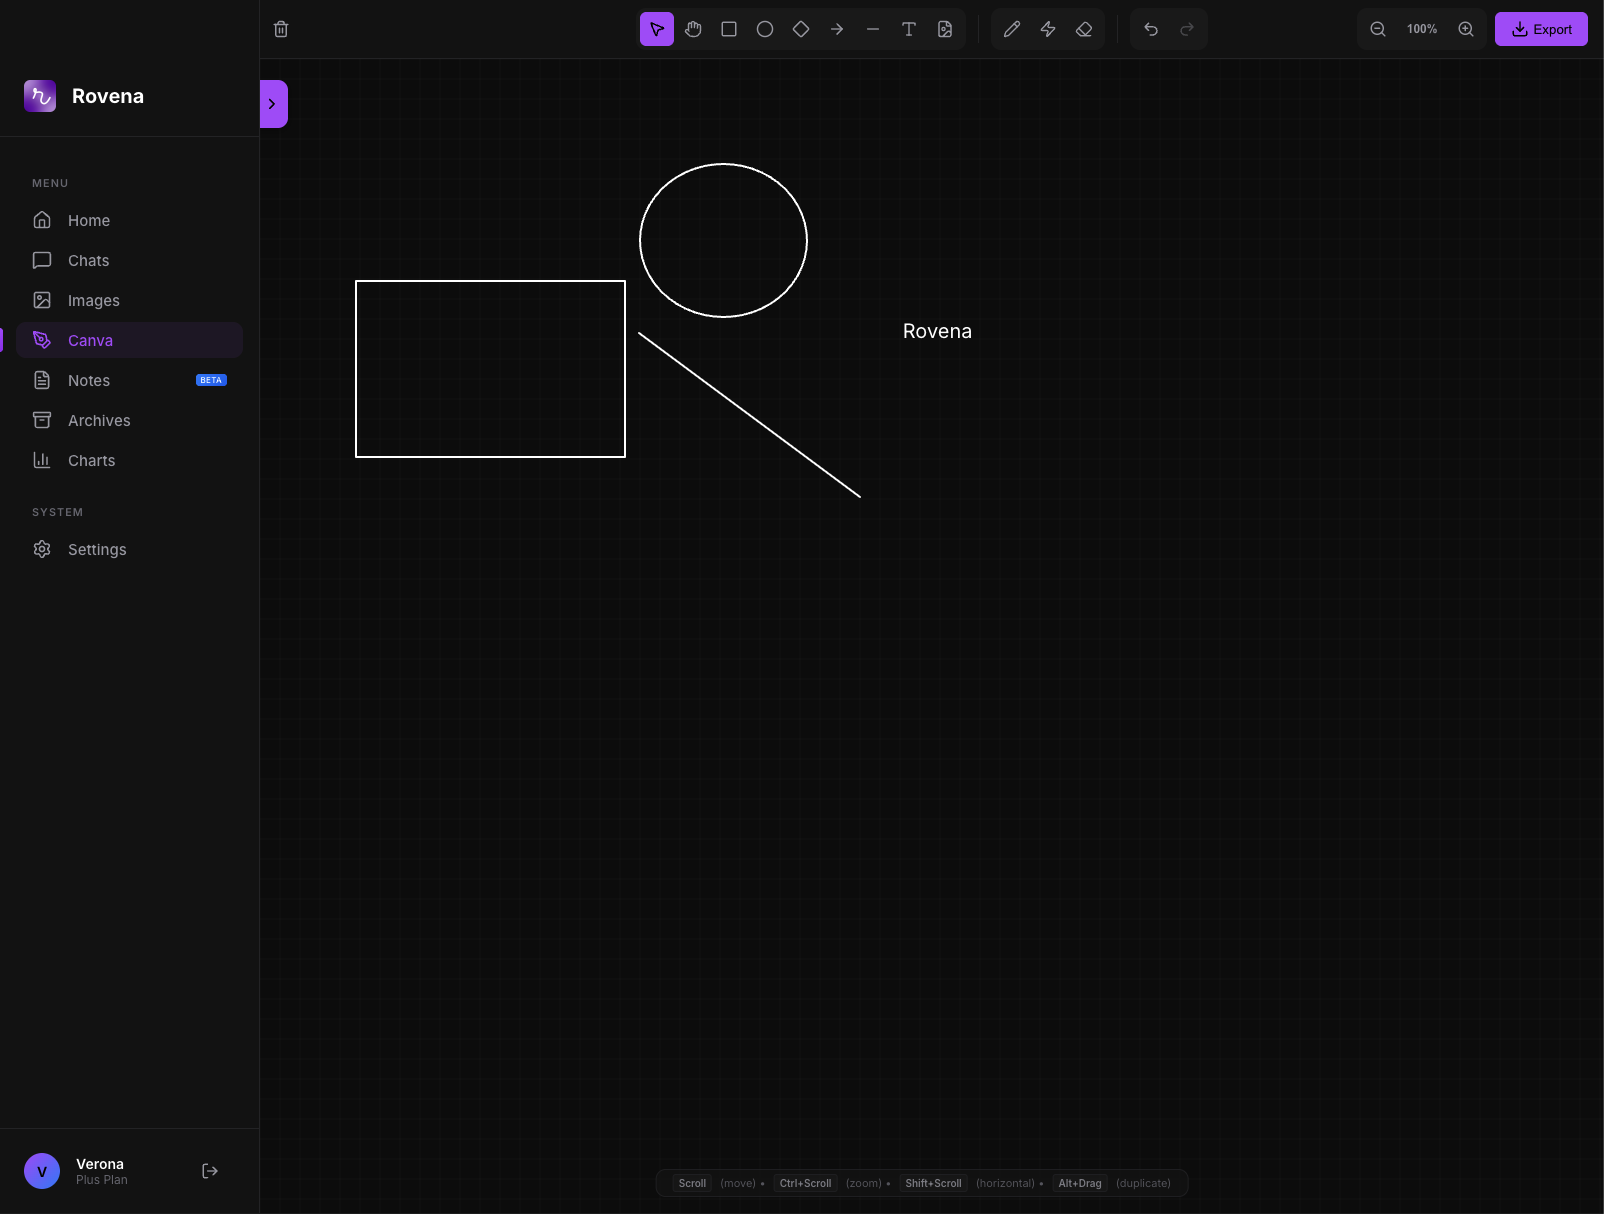1604x1214 pixels.
Task: Click the trash delete icon
Action: point(281,29)
